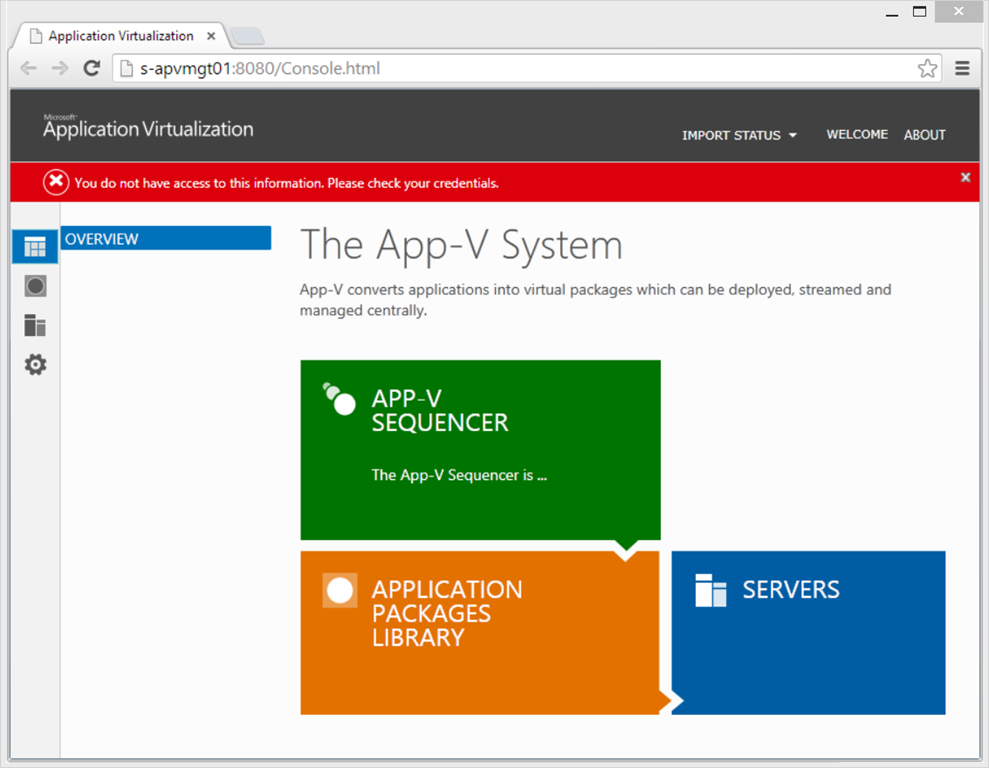Close the Application Virtualization browser tab
Image resolution: width=989 pixels, height=768 pixels.
point(211,36)
